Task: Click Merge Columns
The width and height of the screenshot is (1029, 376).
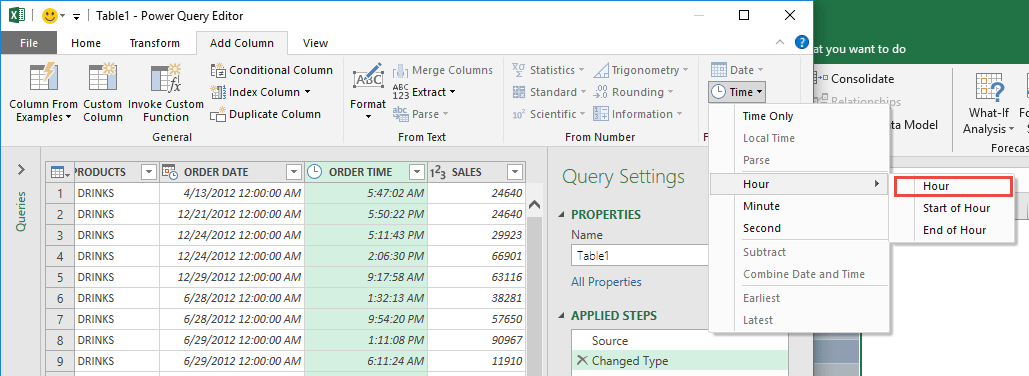Action: pyautogui.click(x=442, y=70)
